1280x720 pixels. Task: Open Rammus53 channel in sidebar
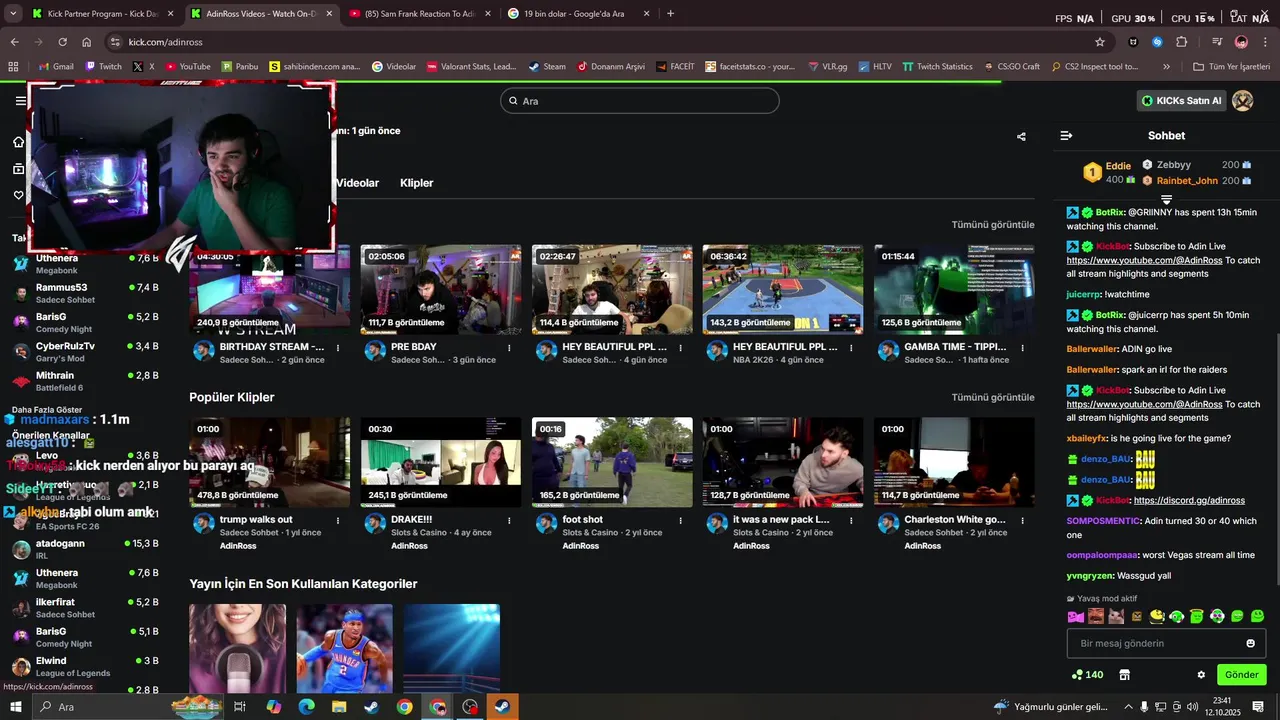point(84,293)
